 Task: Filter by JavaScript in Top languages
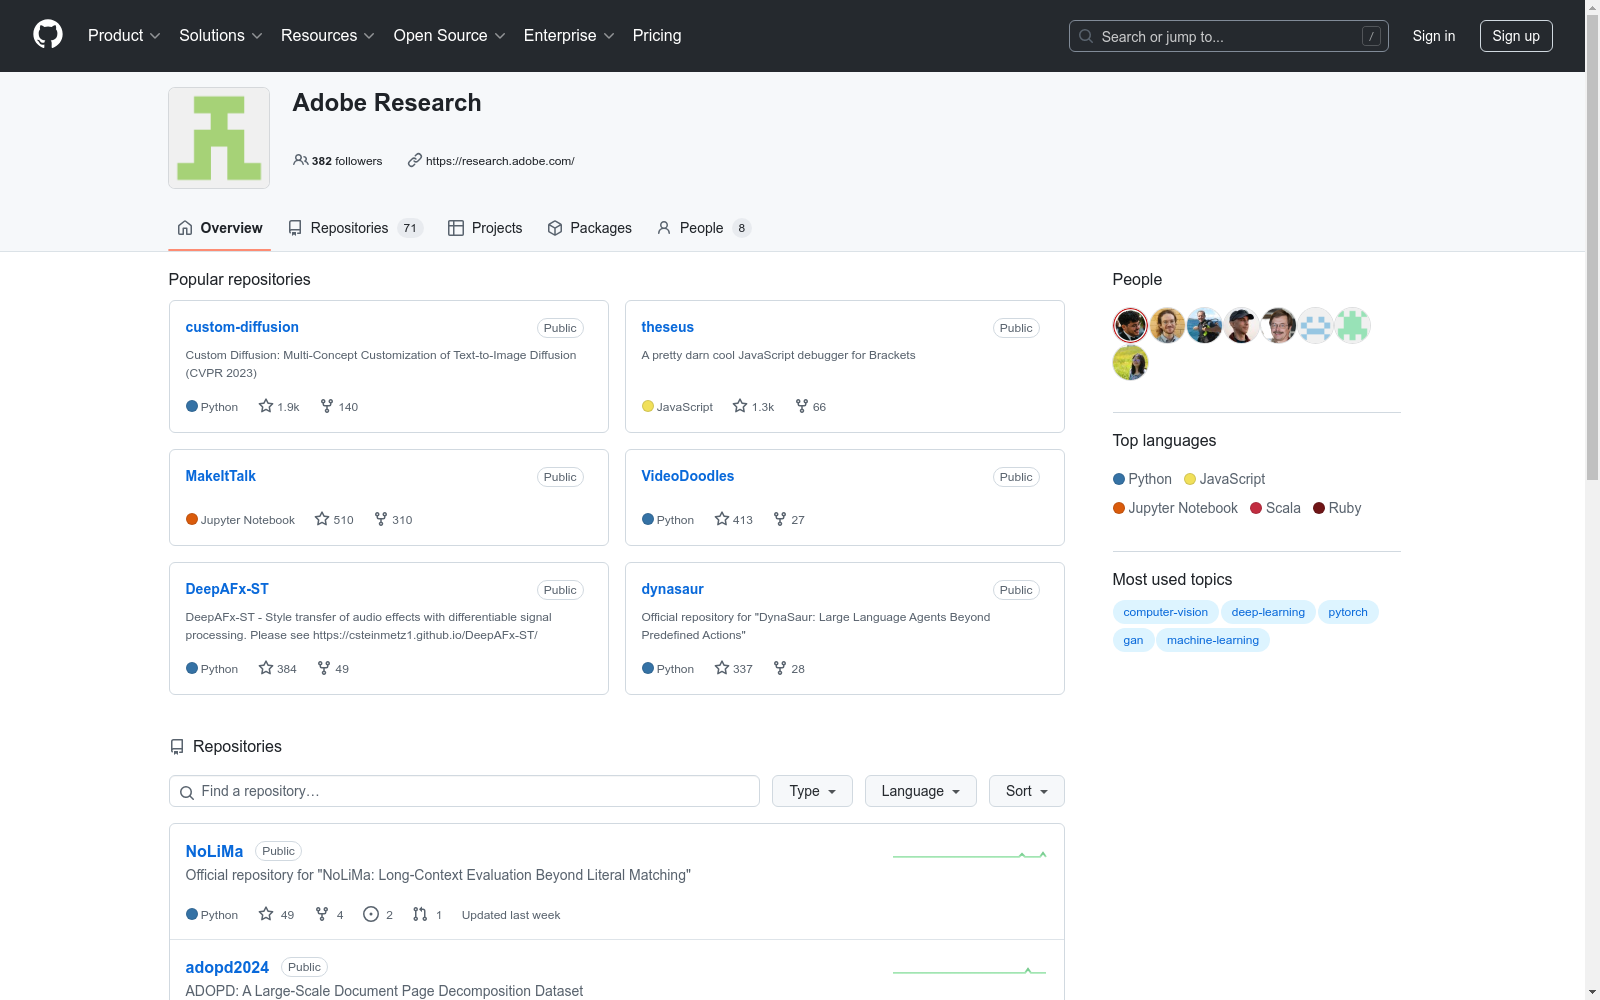click(x=1225, y=479)
